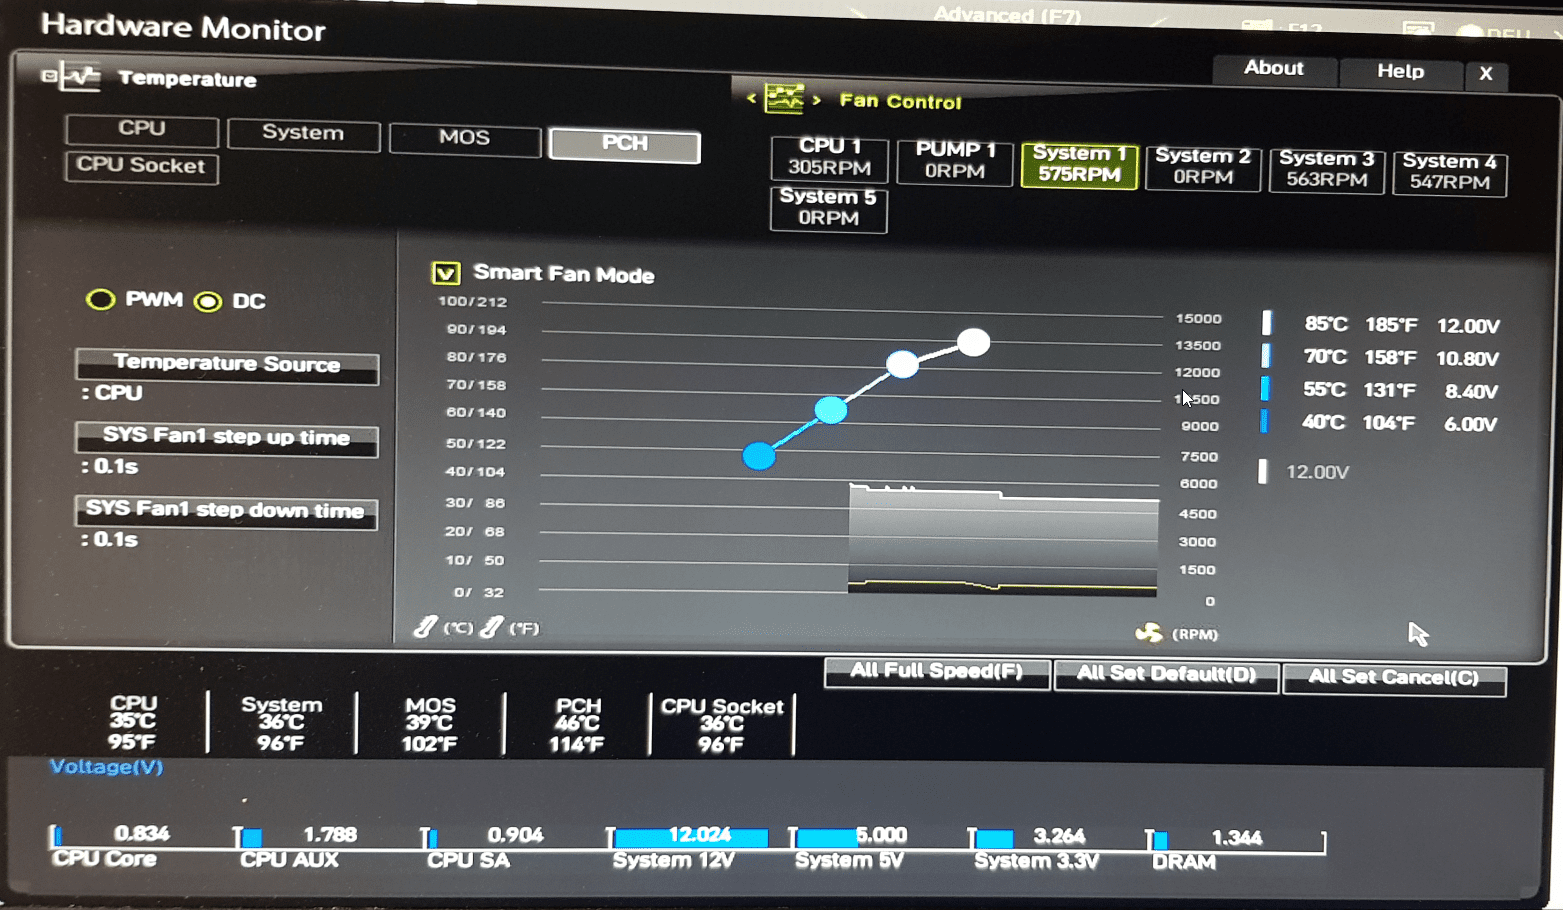Image resolution: width=1563 pixels, height=910 pixels.
Task: Open the Help page
Action: pyautogui.click(x=1400, y=72)
